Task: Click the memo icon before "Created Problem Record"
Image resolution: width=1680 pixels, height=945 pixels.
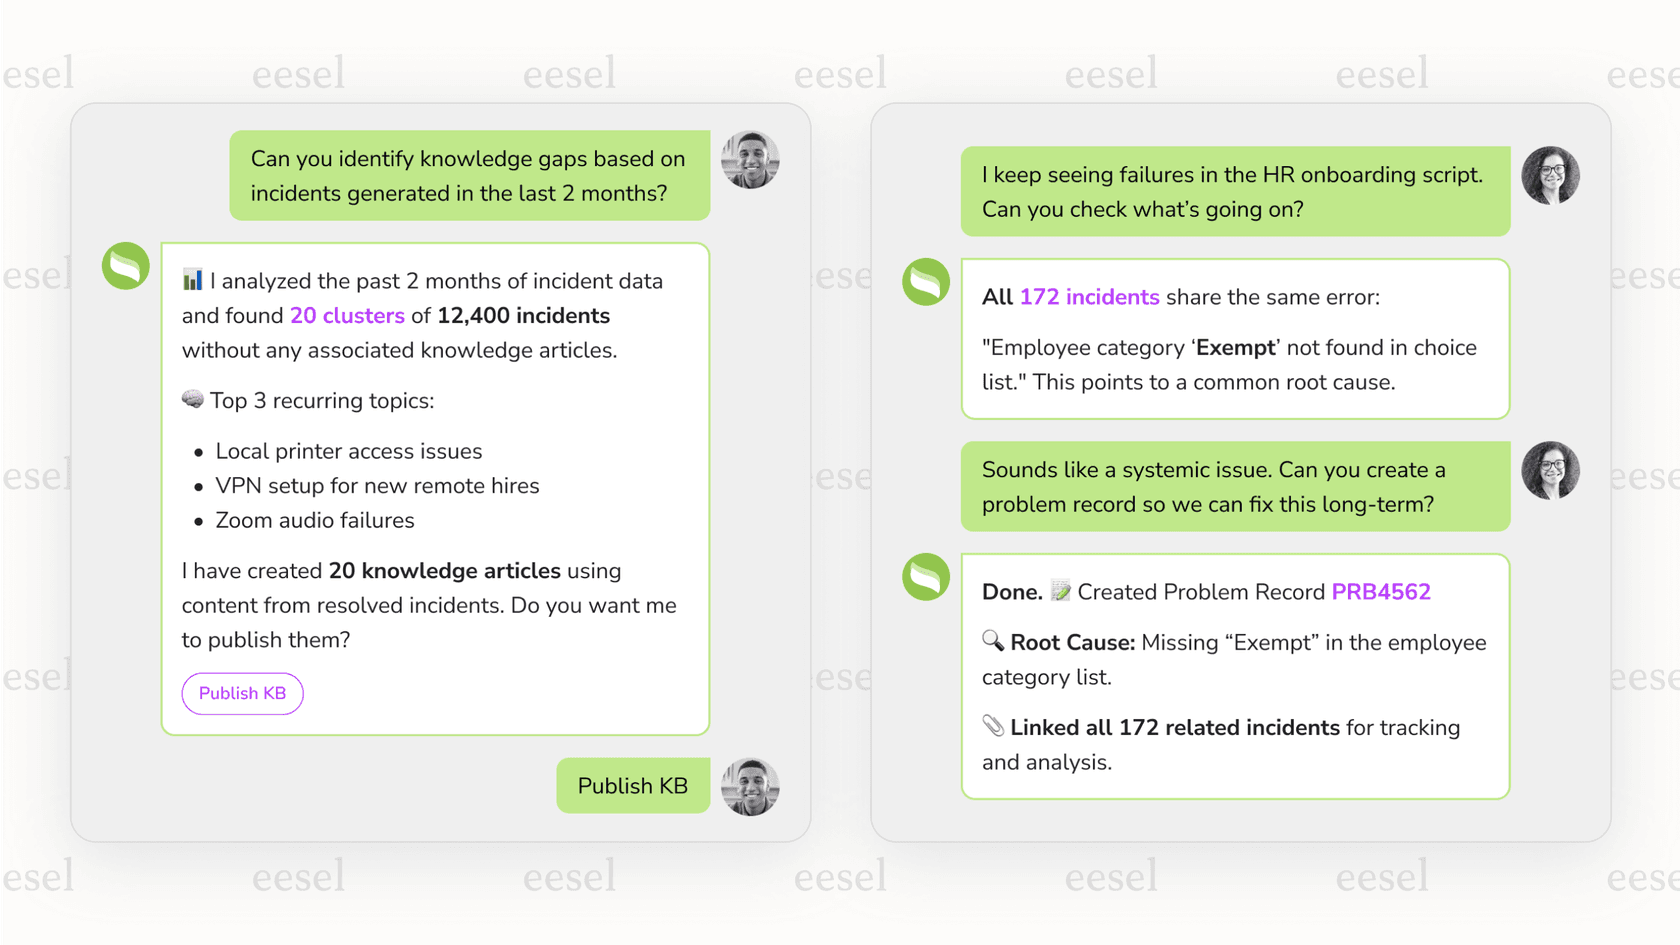Action: click(x=1060, y=591)
